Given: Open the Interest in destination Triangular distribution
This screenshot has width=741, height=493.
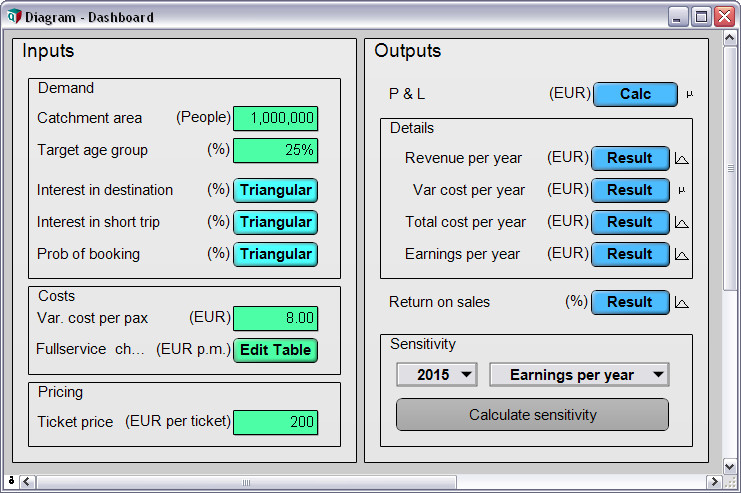Looking at the screenshot, I should point(275,190).
